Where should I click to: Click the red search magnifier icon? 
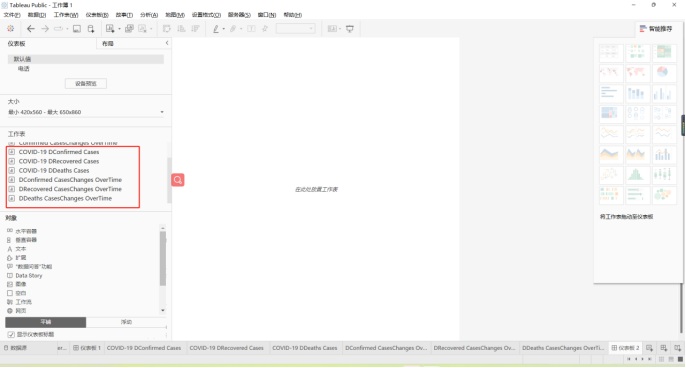pyautogui.click(x=178, y=180)
